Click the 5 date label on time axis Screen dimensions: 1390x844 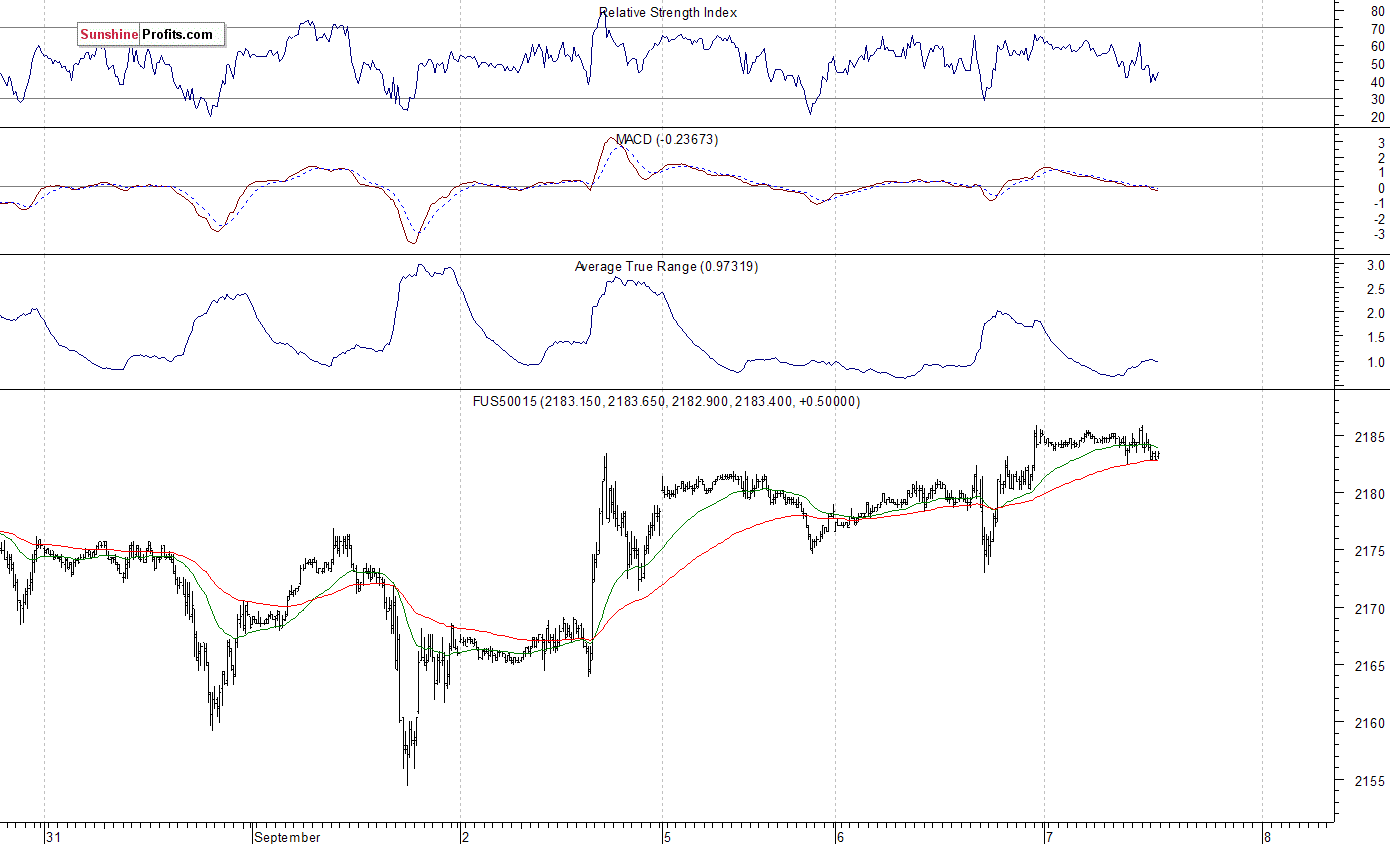click(x=669, y=837)
